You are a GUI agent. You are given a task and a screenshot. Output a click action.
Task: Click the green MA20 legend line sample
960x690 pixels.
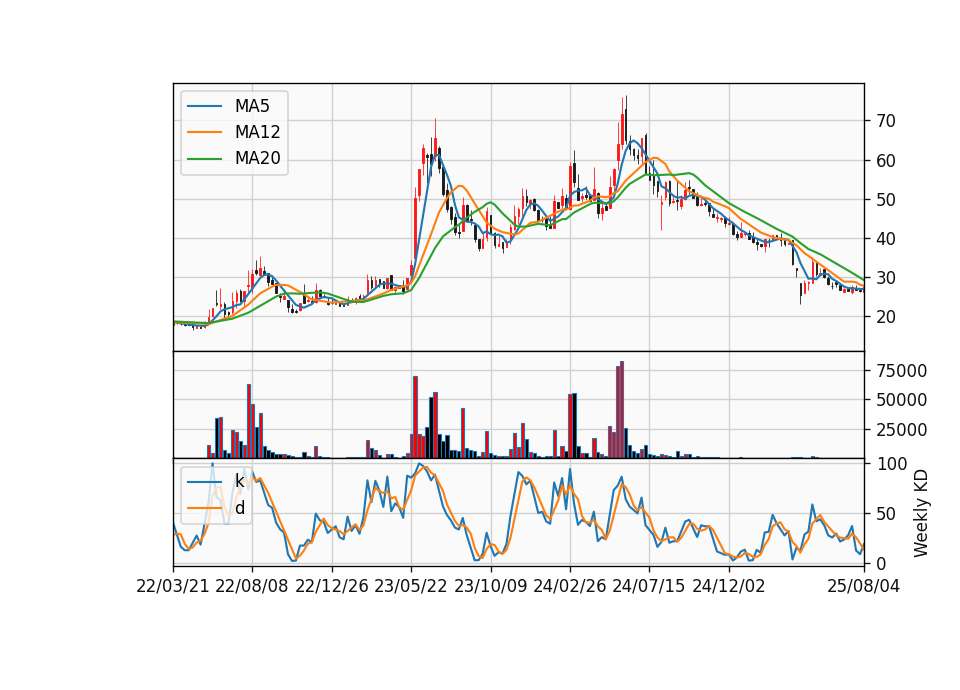[204, 159]
